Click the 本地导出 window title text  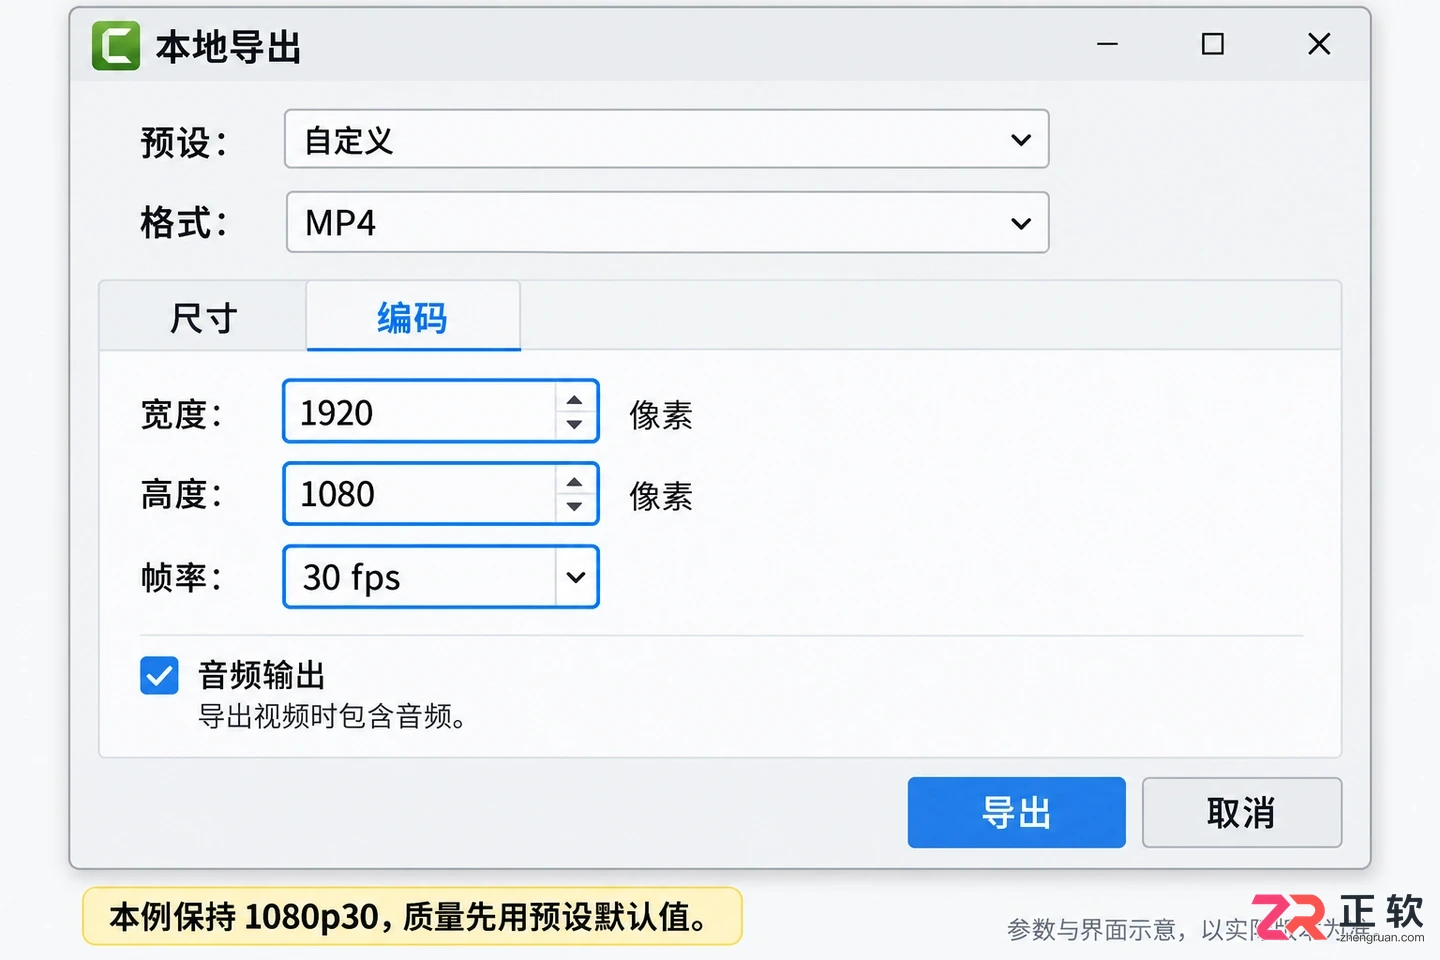pyautogui.click(x=229, y=47)
